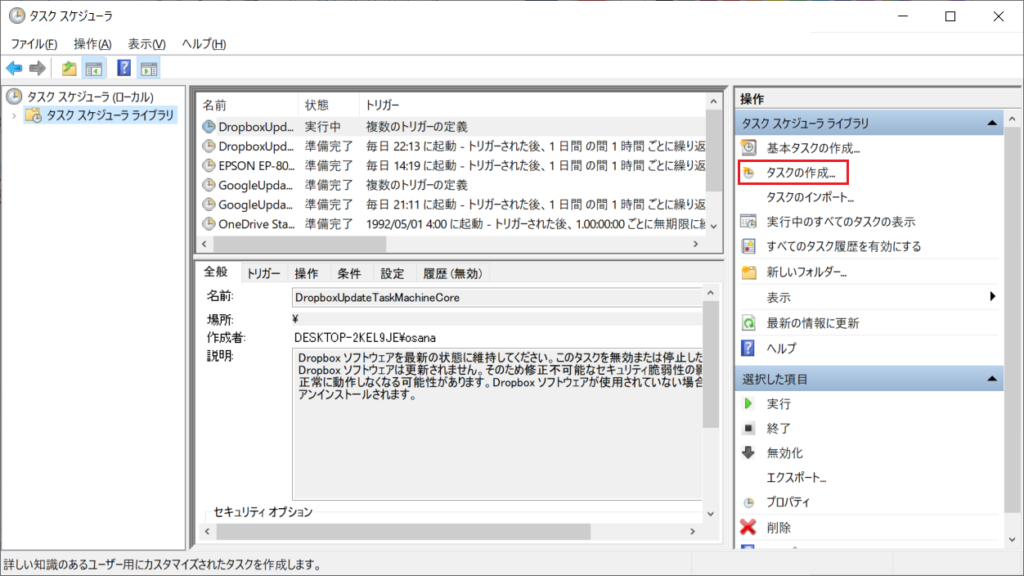Select the EPSON EP-80... task row
Image resolution: width=1024 pixels, height=576 pixels.
[x=452, y=166]
